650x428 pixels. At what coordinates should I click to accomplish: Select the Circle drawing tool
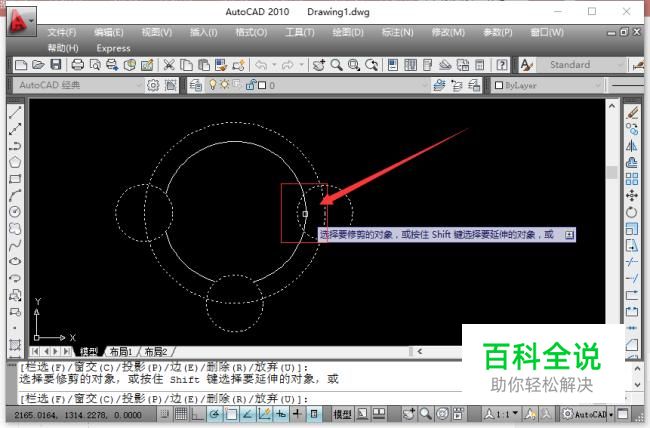(15, 212)
